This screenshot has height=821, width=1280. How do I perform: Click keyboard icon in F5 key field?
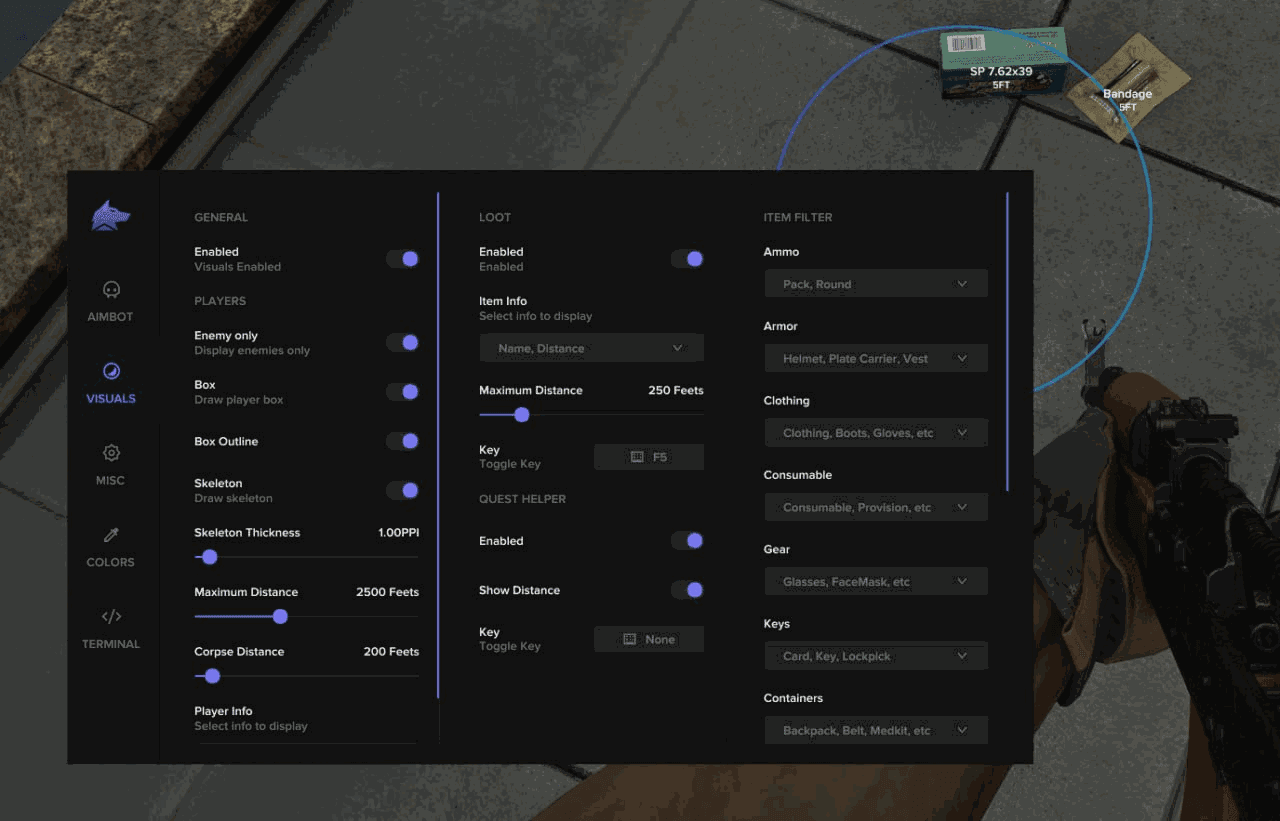pos(637,457)
